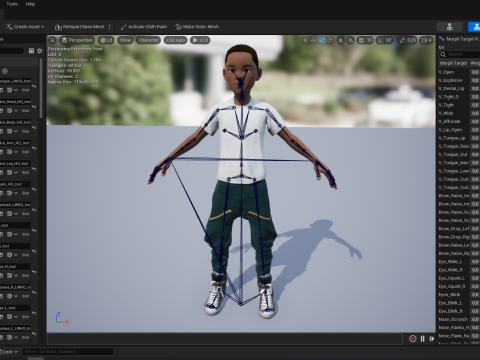Browse to Skin_Arm_HQ material asset icon

2,152
